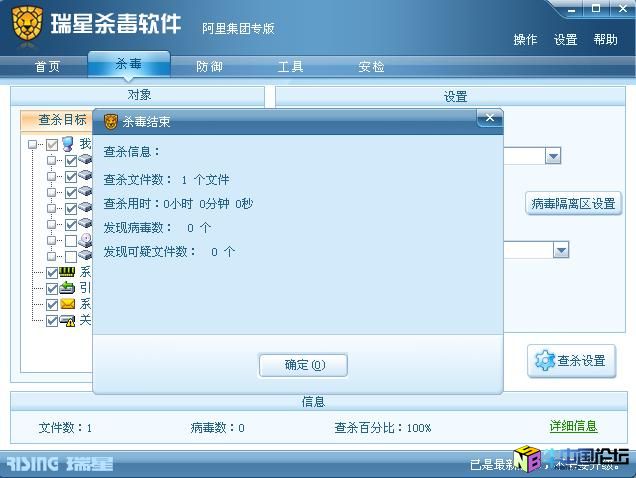The height and width of the screenshot is (478, 636).
Task: Click the 文件数:1 status text
Action: (65, 428)
